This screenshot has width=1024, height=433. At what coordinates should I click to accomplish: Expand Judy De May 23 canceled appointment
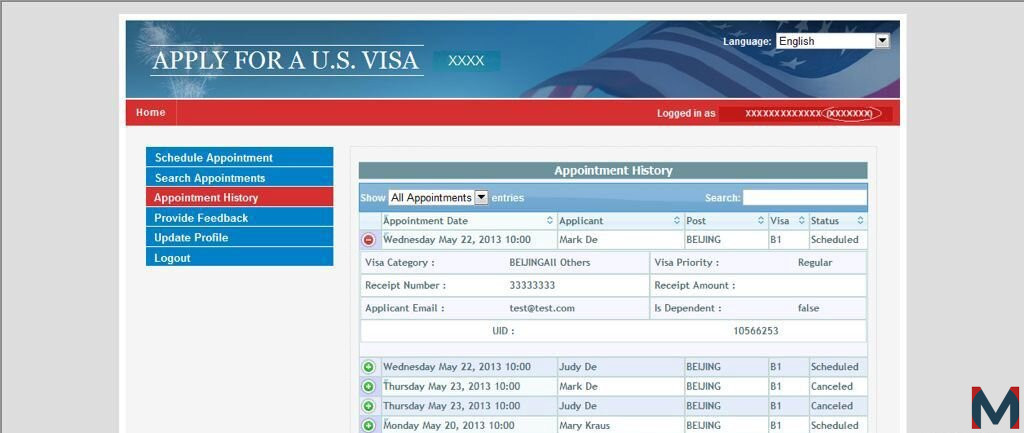pyautogui.click(x=368, y=406)
